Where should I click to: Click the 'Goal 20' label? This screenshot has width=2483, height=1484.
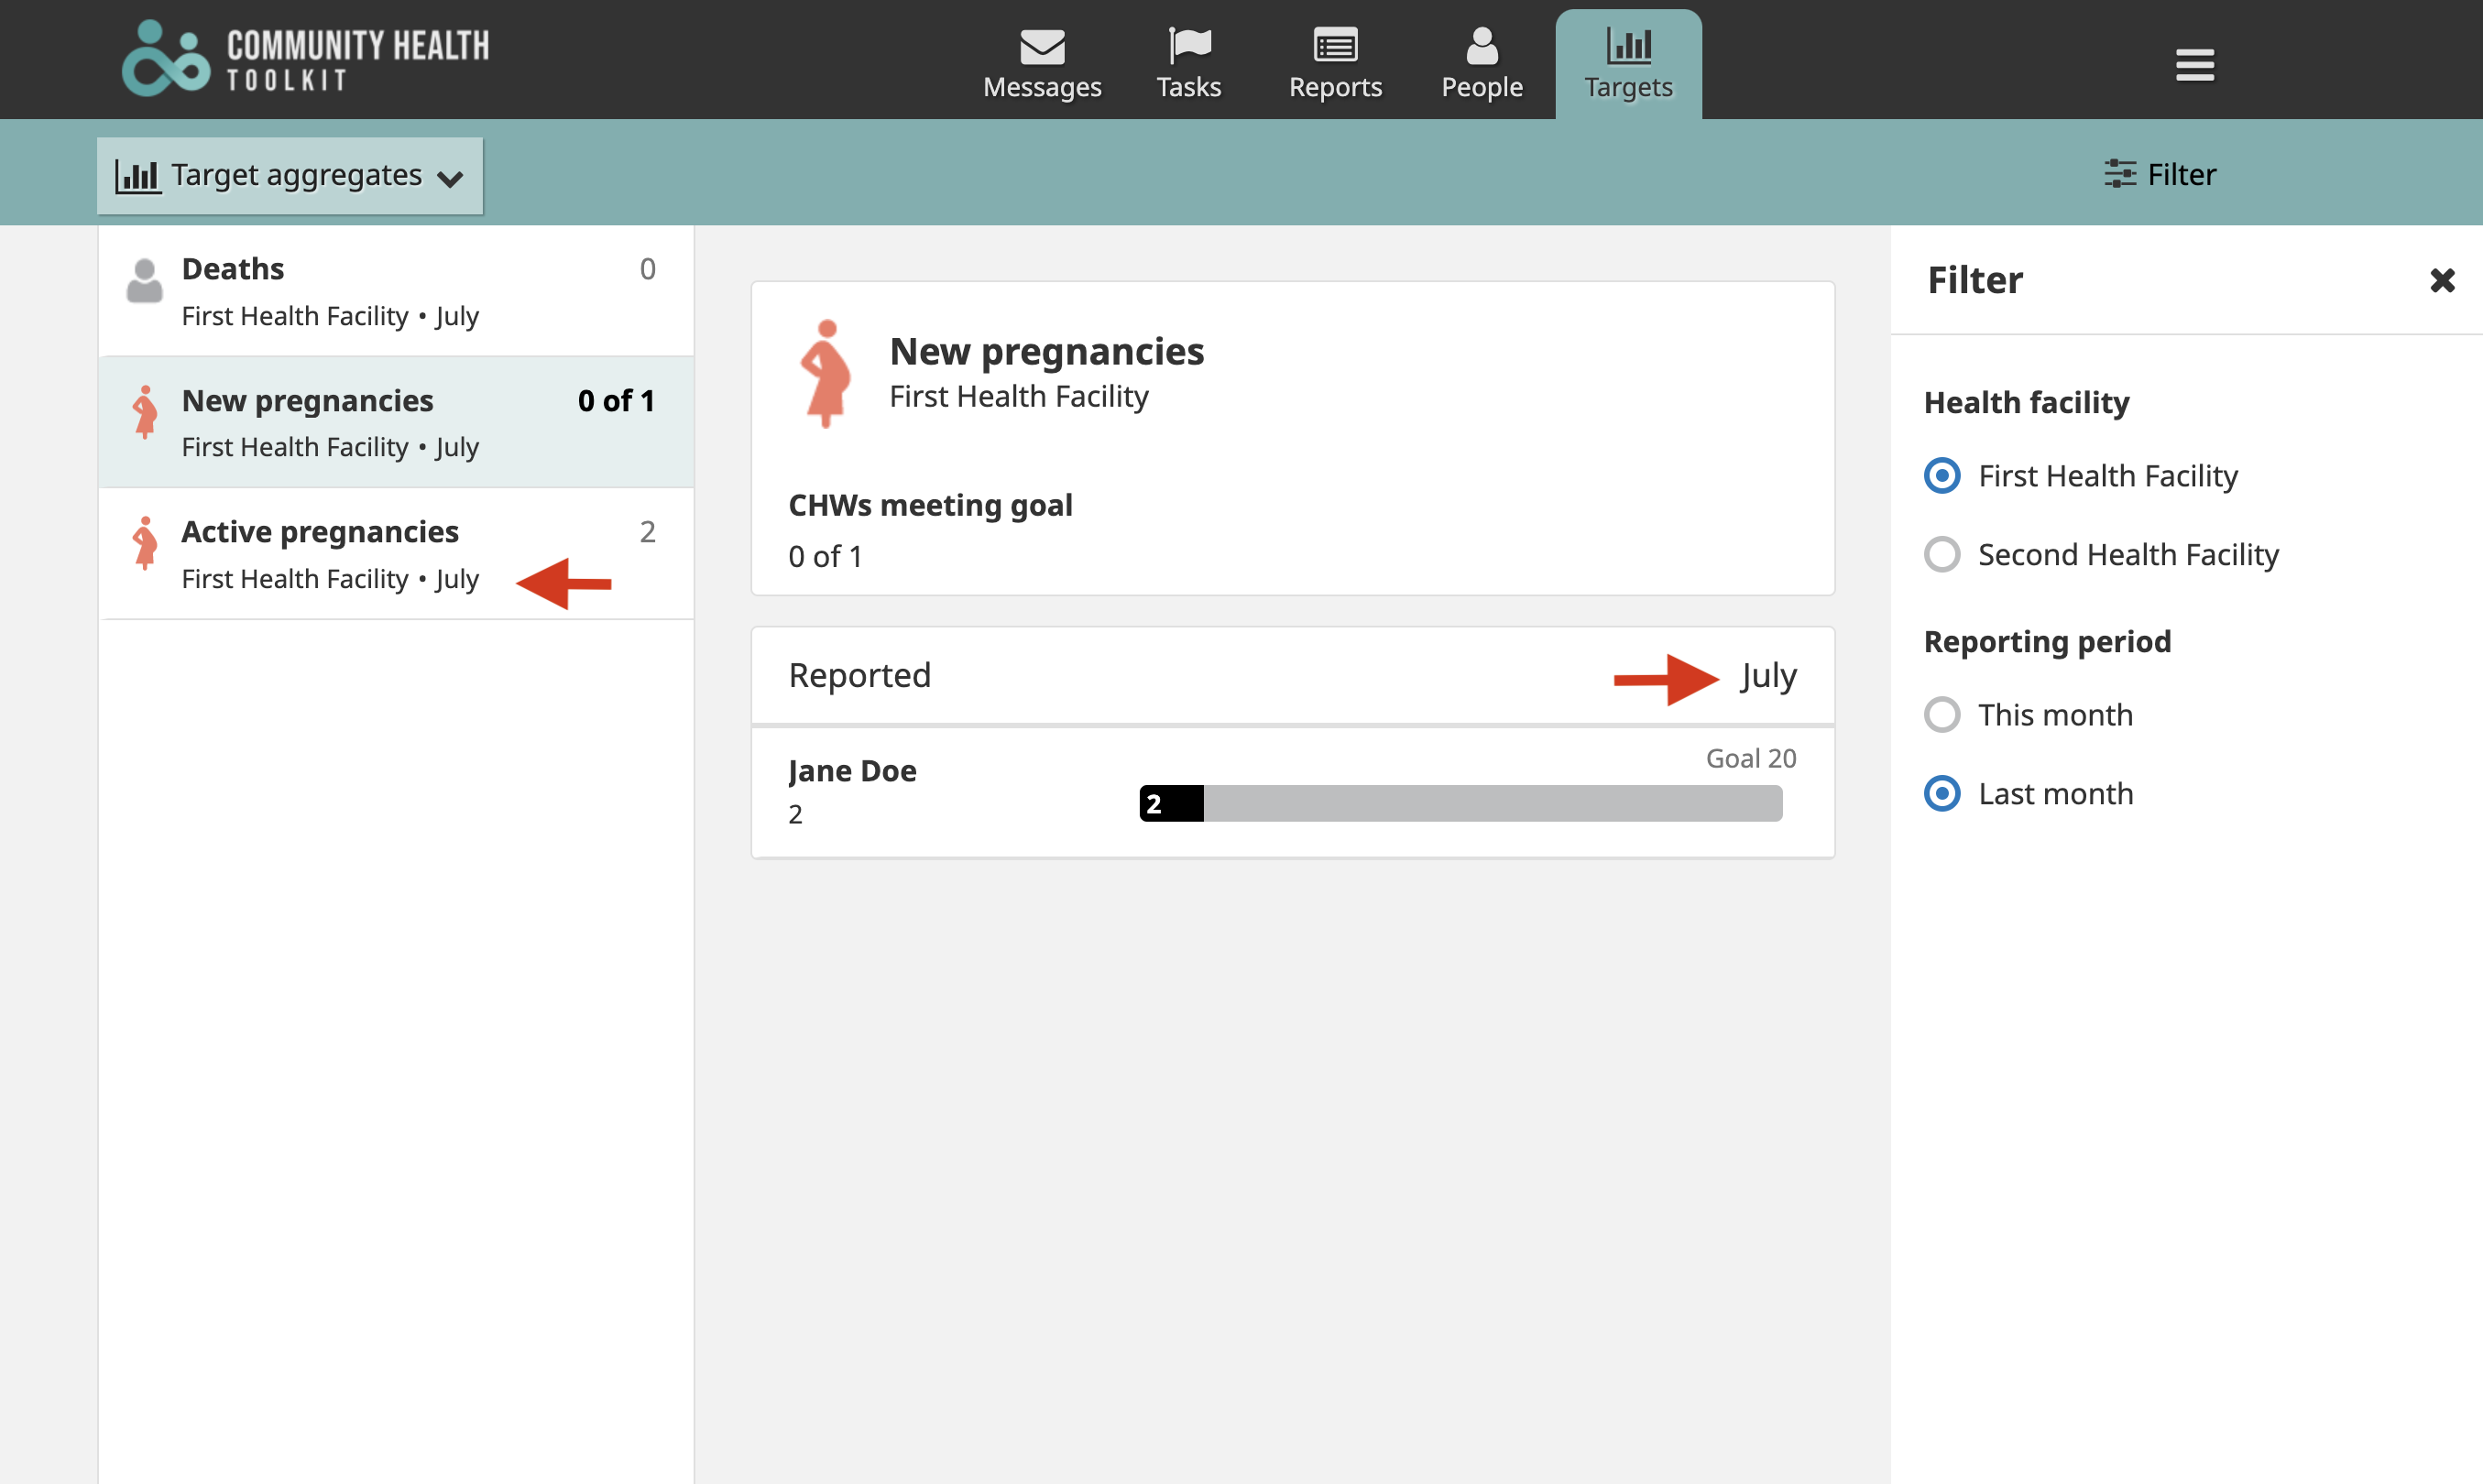tap(1750, 758)
